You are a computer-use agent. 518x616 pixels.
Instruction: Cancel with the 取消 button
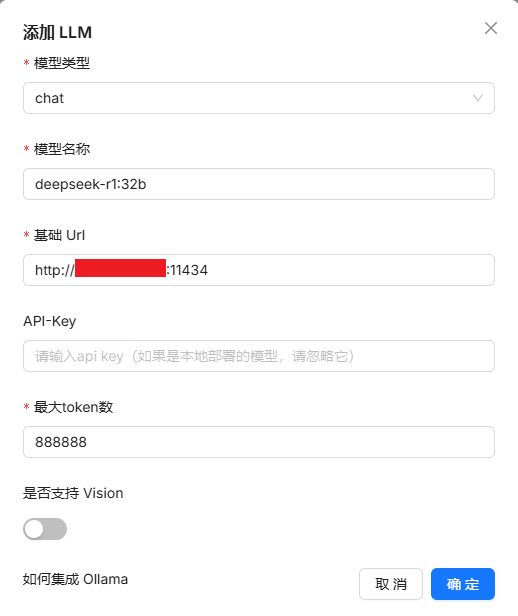391,584
